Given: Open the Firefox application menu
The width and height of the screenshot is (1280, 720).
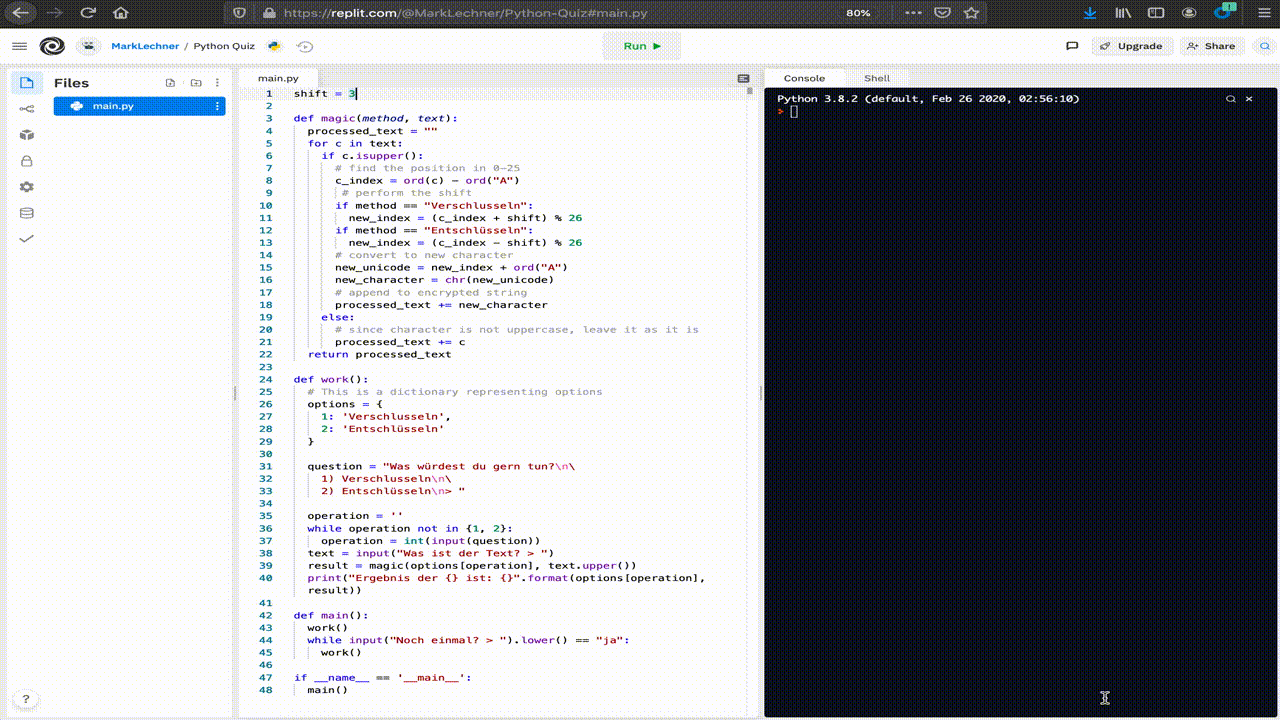Looking at the screenshot, I should [x=1262, y=13].
